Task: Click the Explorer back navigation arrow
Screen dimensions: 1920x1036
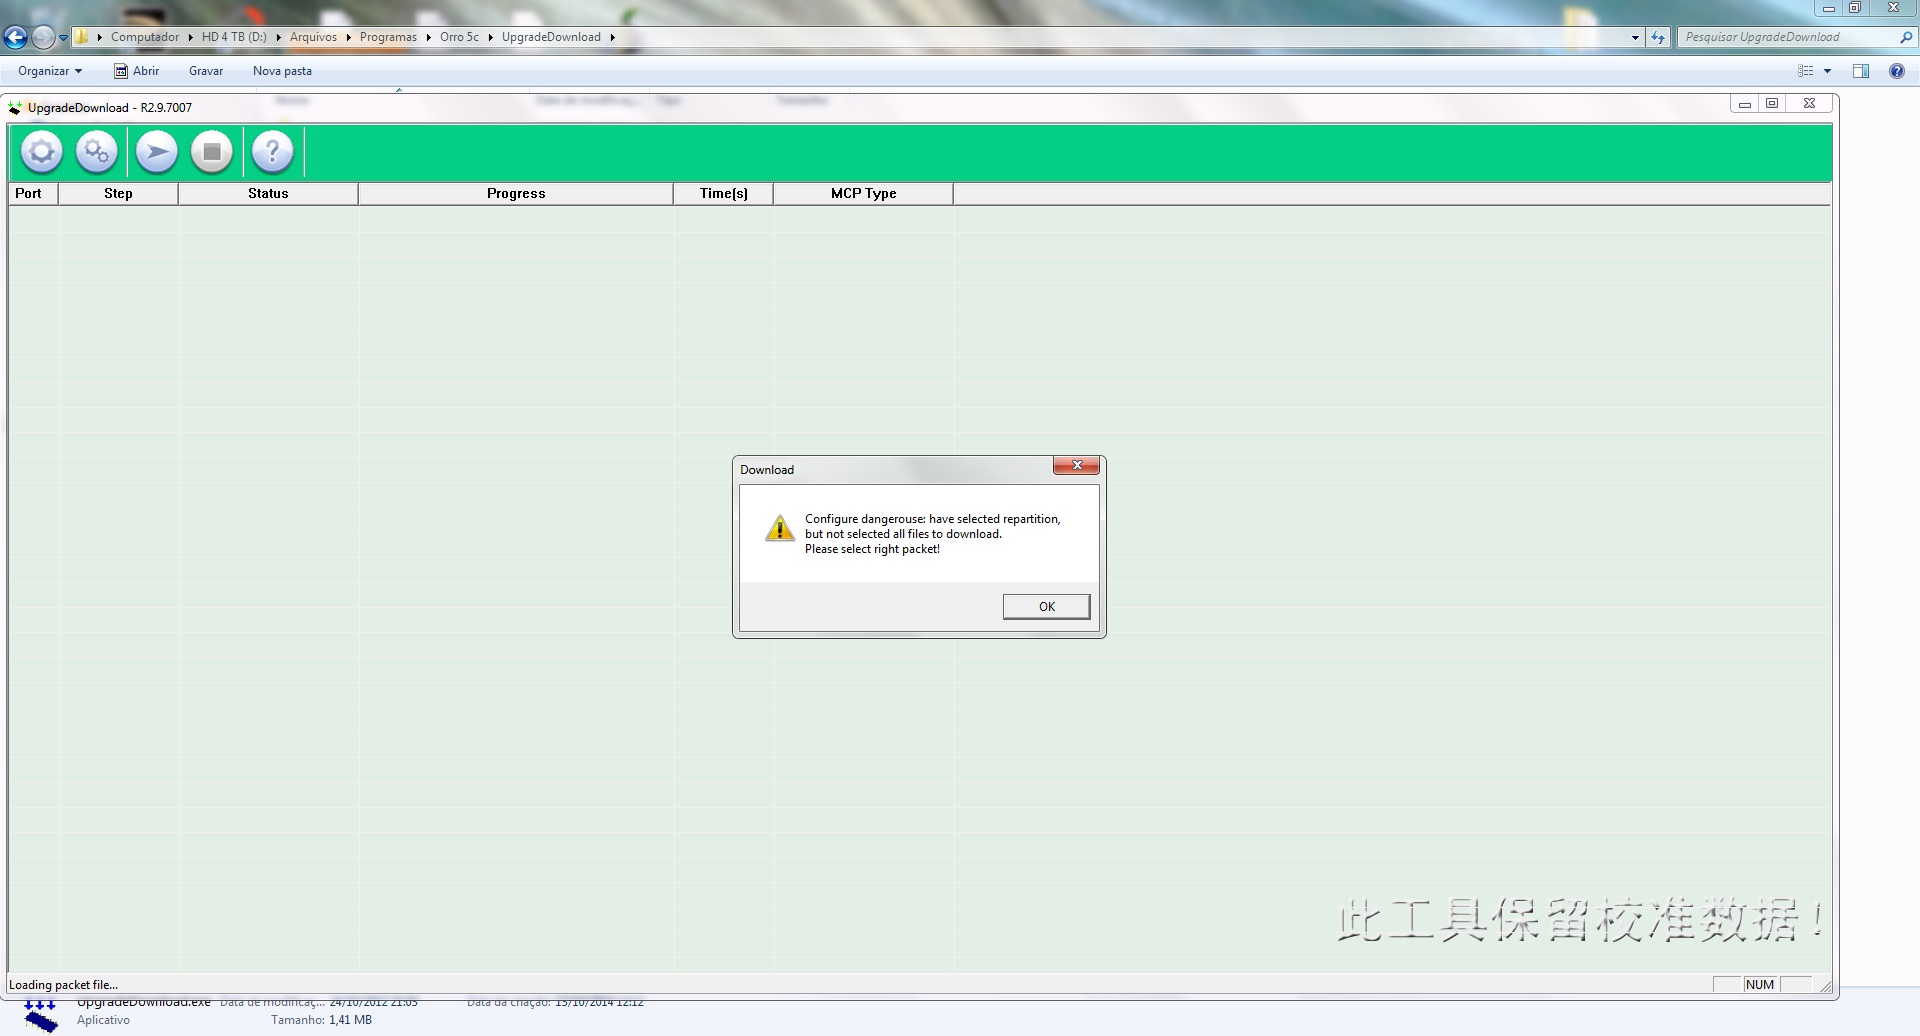Action: tap(16, 38)
